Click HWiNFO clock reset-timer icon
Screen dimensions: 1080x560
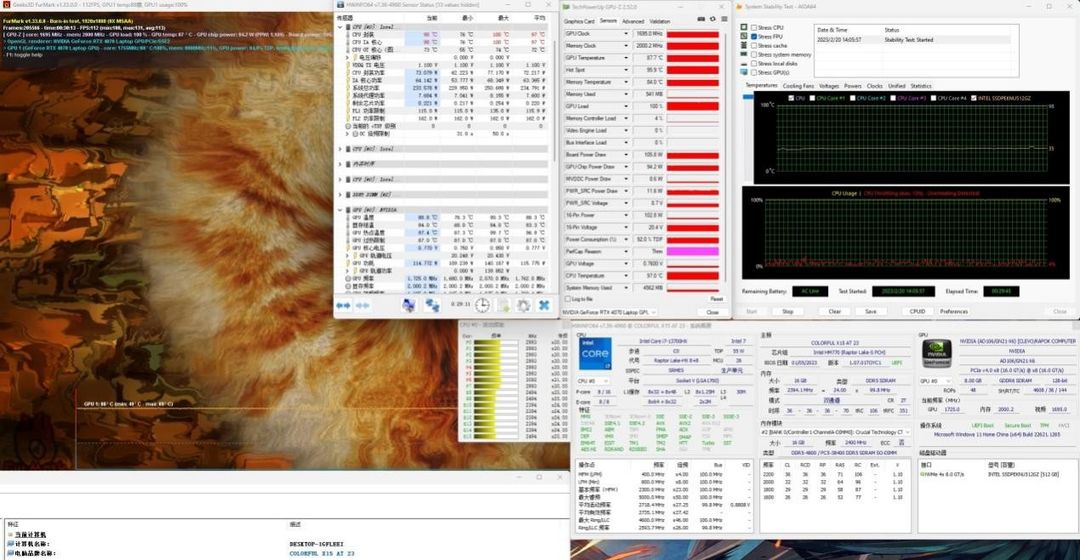[482, 304]
